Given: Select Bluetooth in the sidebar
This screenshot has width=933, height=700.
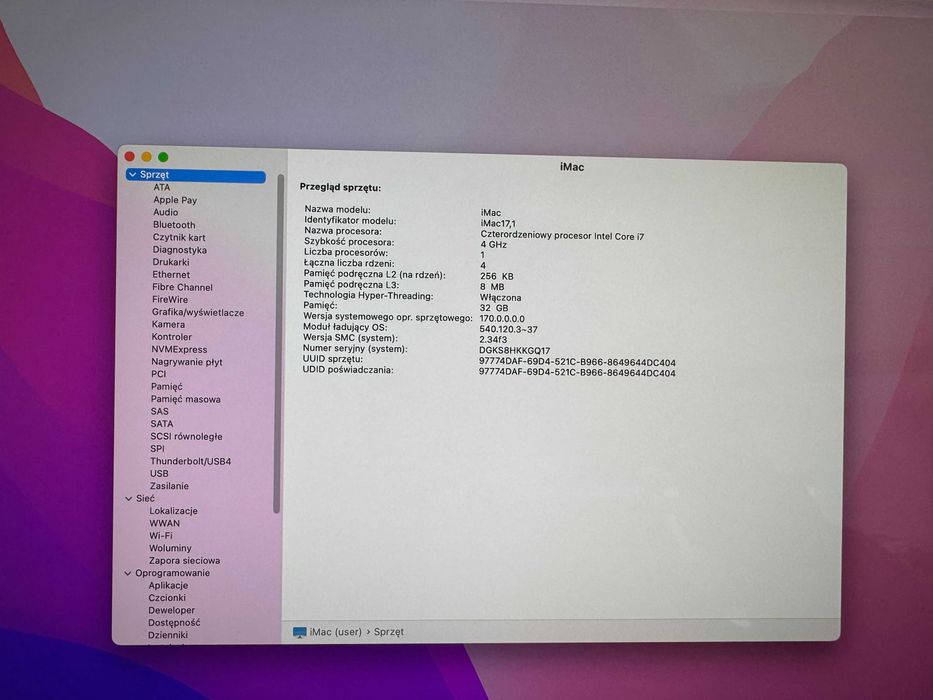Looking at the screenshot, I should pyautogui.click(x=174, y=225).
